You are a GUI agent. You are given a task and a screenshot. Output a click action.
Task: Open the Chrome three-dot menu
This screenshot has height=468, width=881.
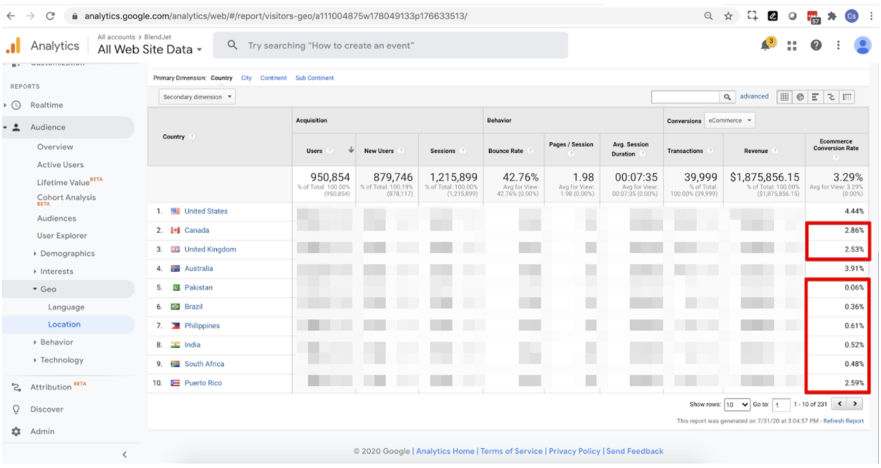(871, 16)
